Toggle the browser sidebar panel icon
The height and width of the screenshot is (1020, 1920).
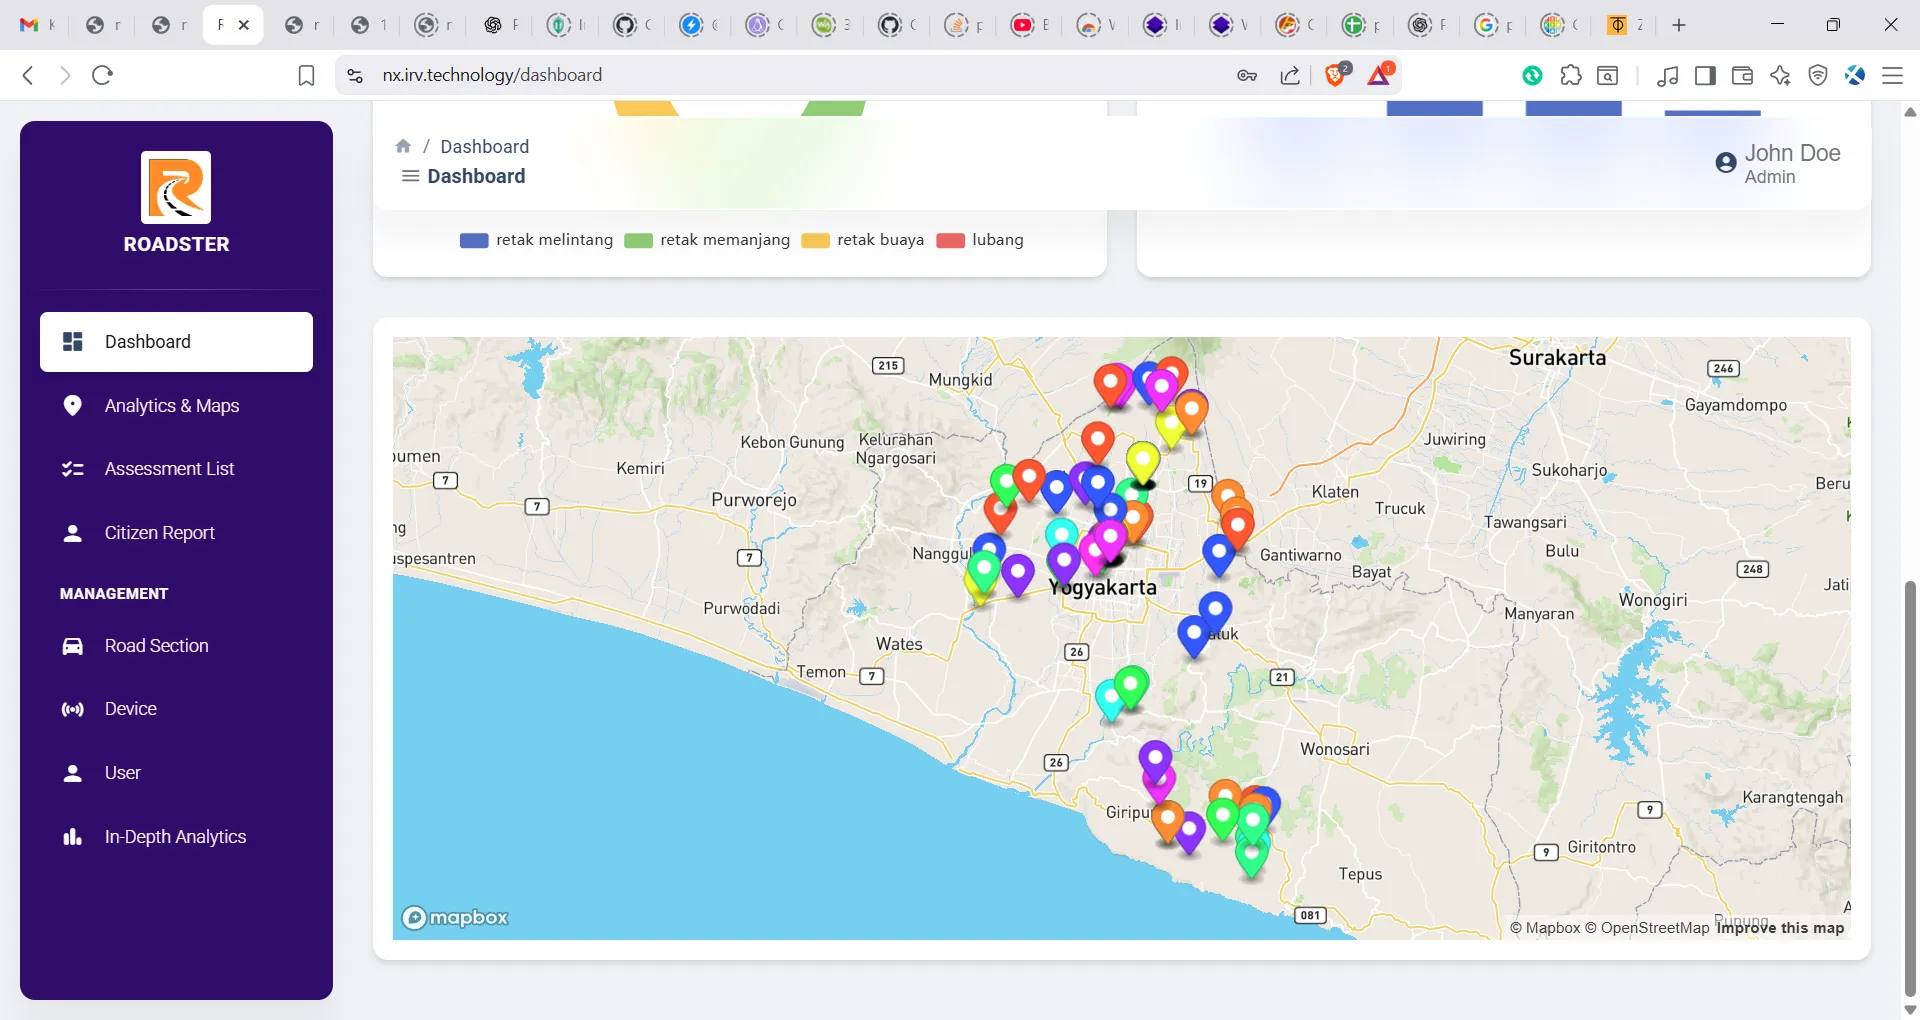(x=1705, y=75)
